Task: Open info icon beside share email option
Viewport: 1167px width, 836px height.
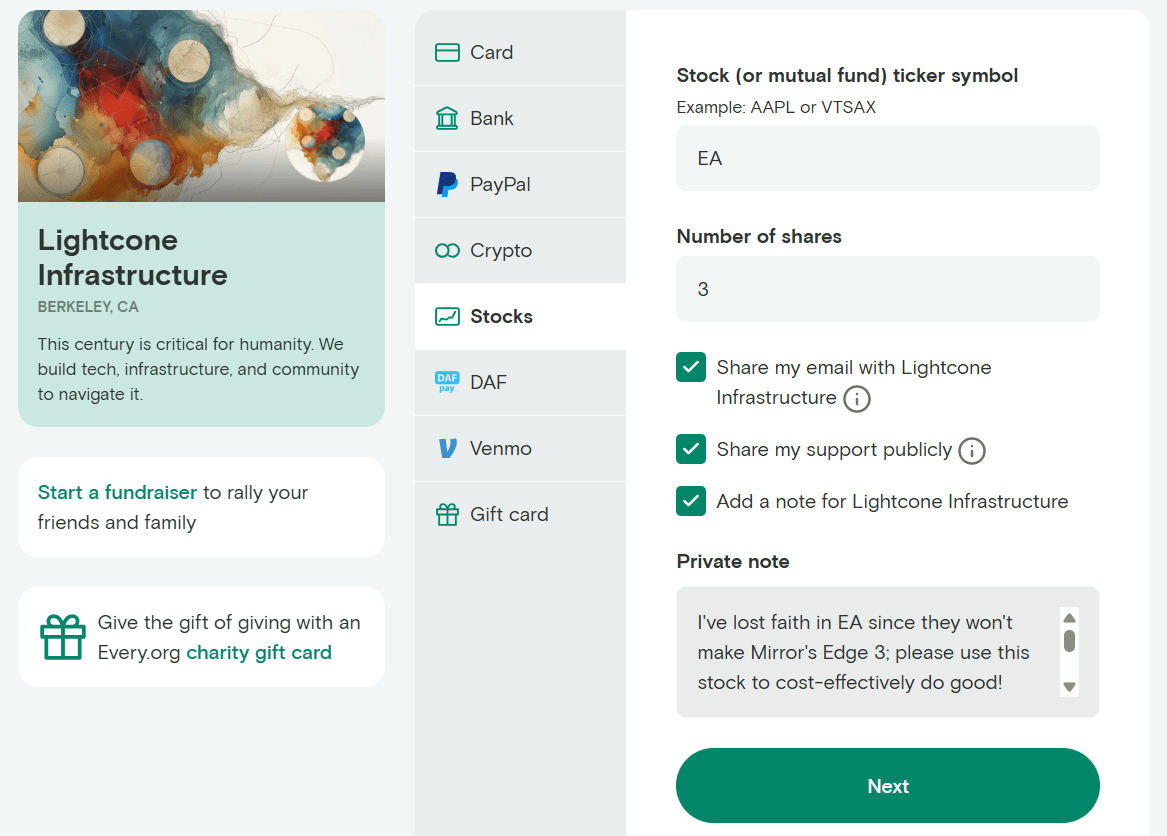Action: click(x=856, y=399)
